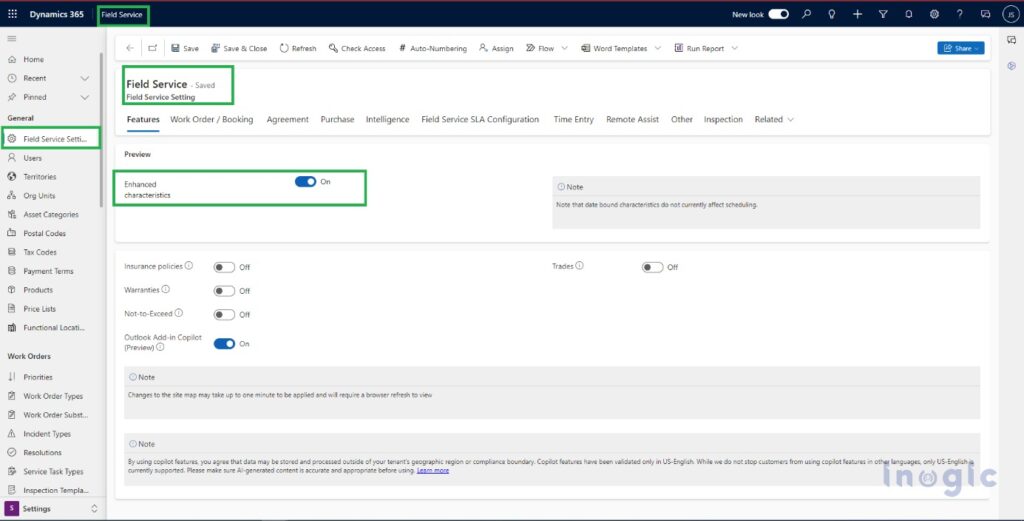This screenshot has width=1024, height=521.
Task: Click Run Report command
Action: pos(699,48)
